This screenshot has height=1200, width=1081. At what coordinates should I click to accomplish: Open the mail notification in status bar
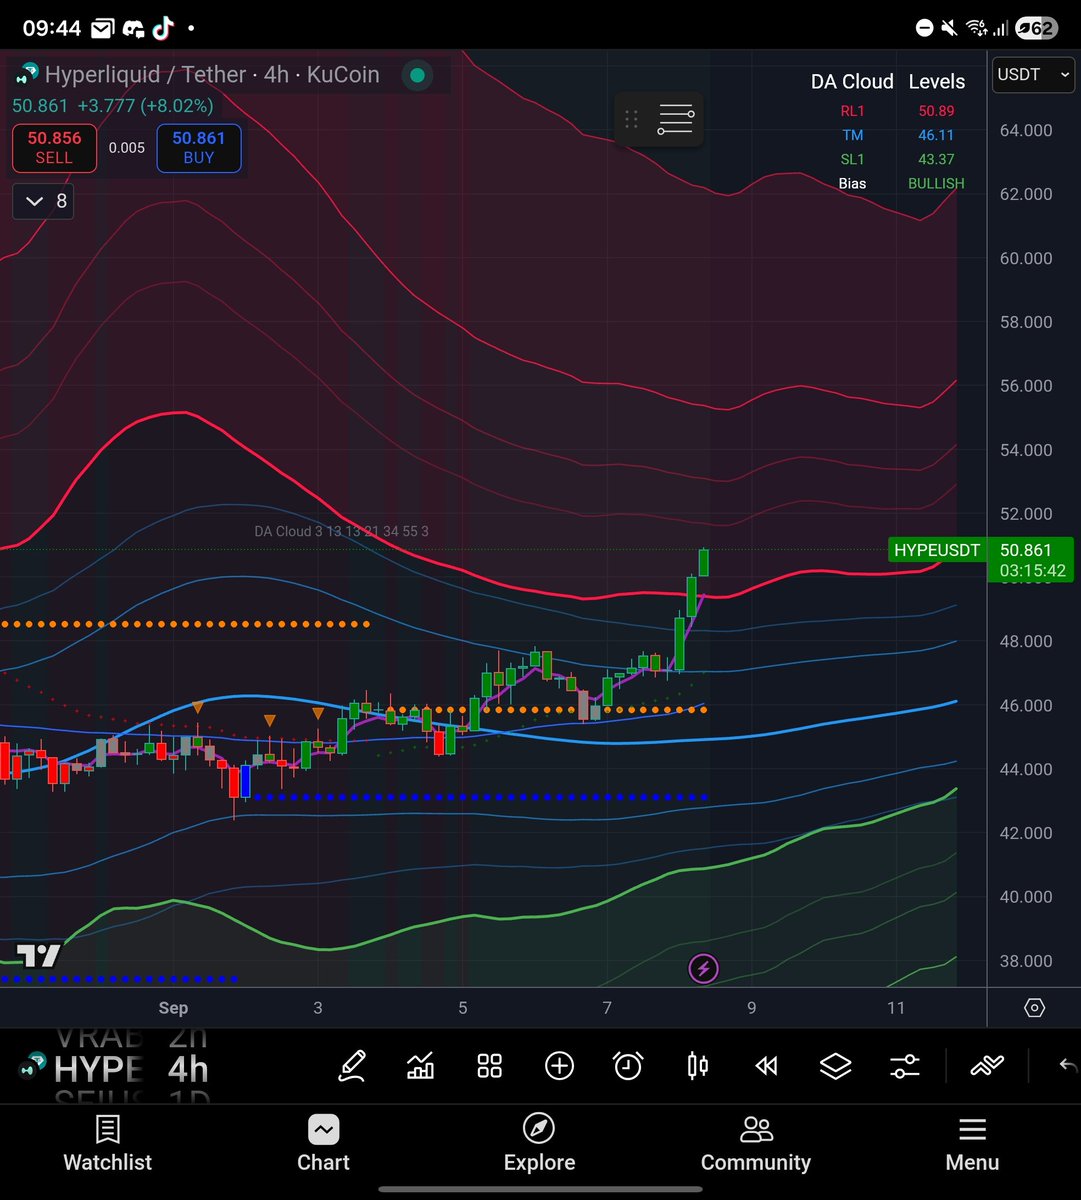click(102, 28)
